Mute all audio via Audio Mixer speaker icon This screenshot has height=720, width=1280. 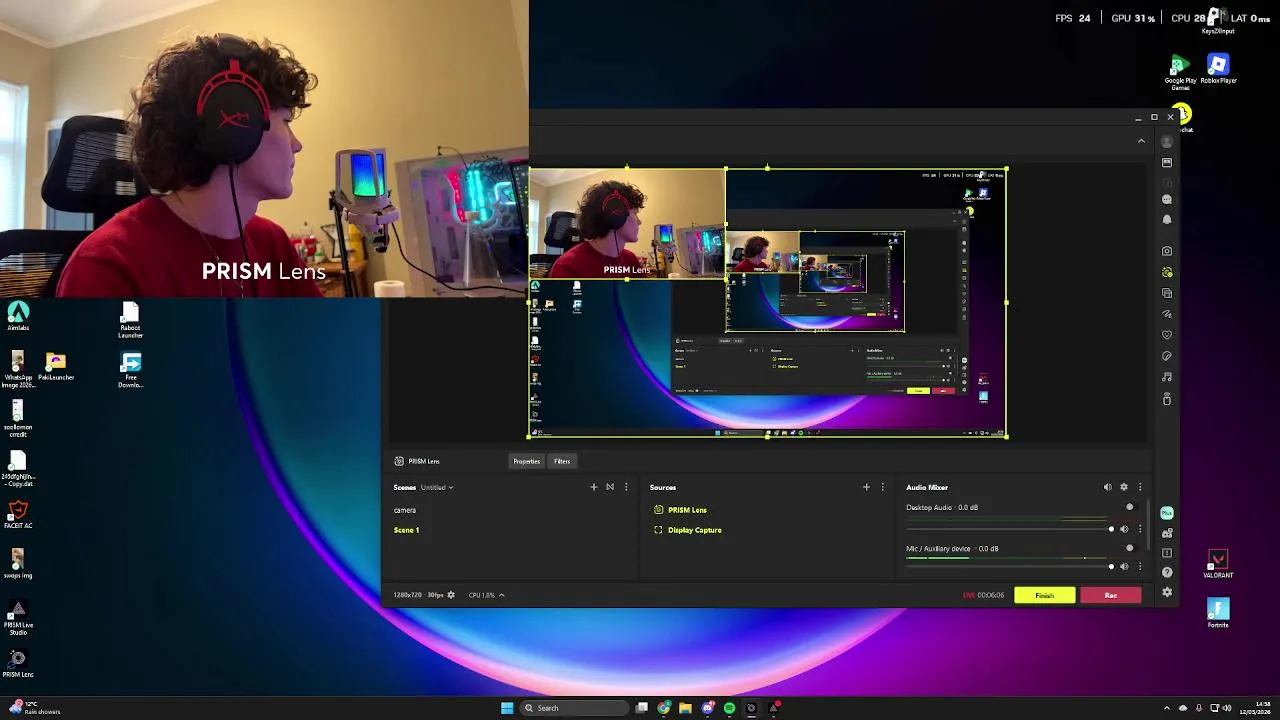(1107, 487)
